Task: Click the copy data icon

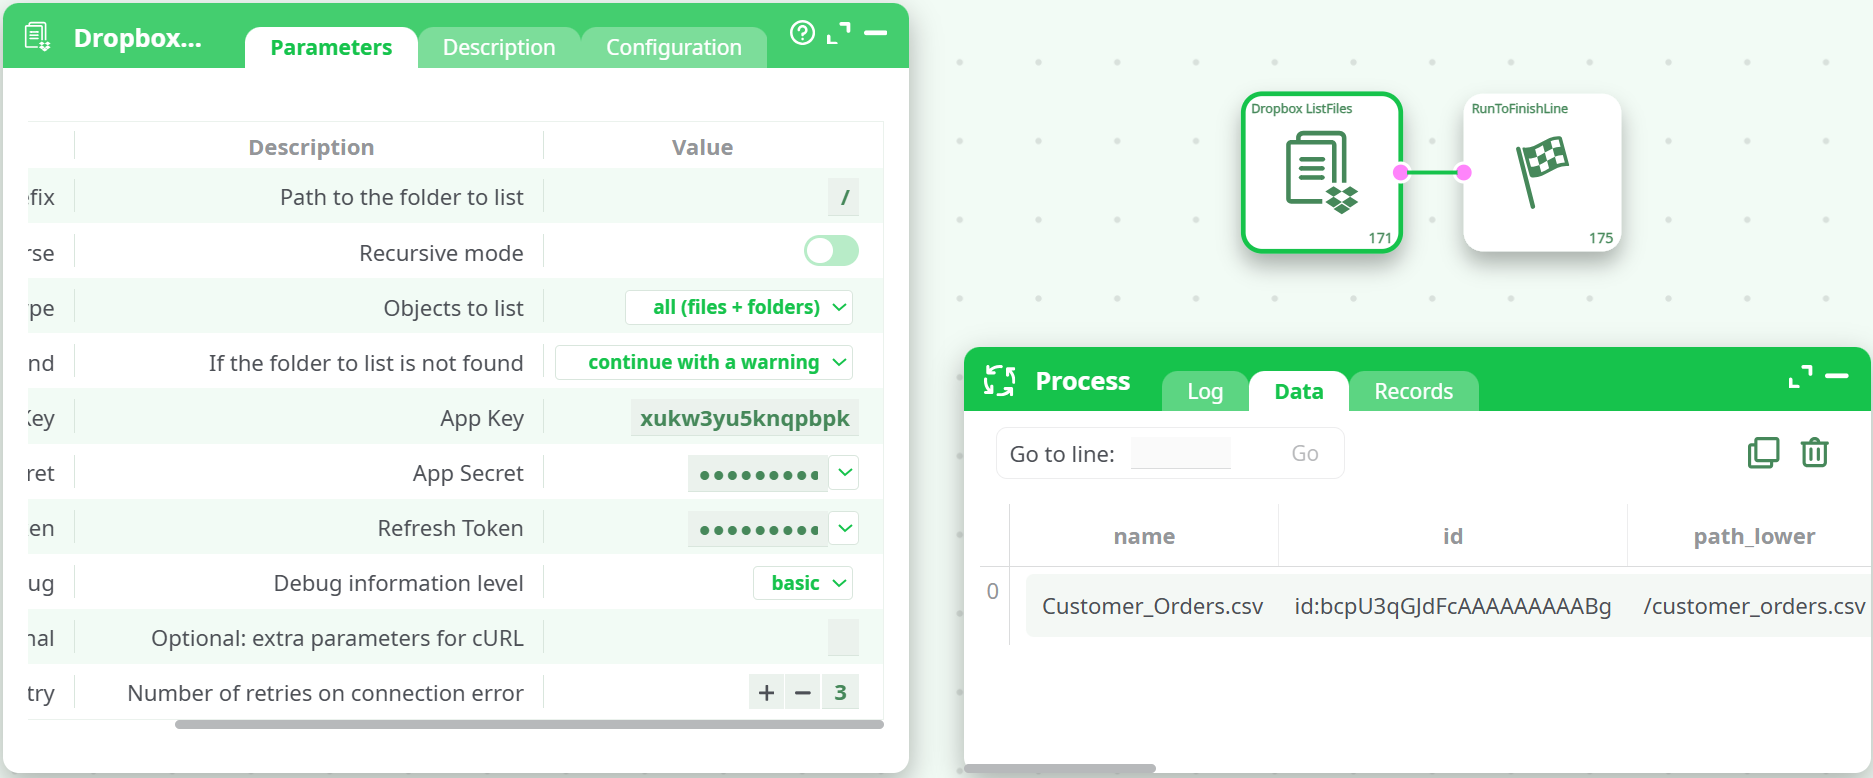Action: 1763,453
